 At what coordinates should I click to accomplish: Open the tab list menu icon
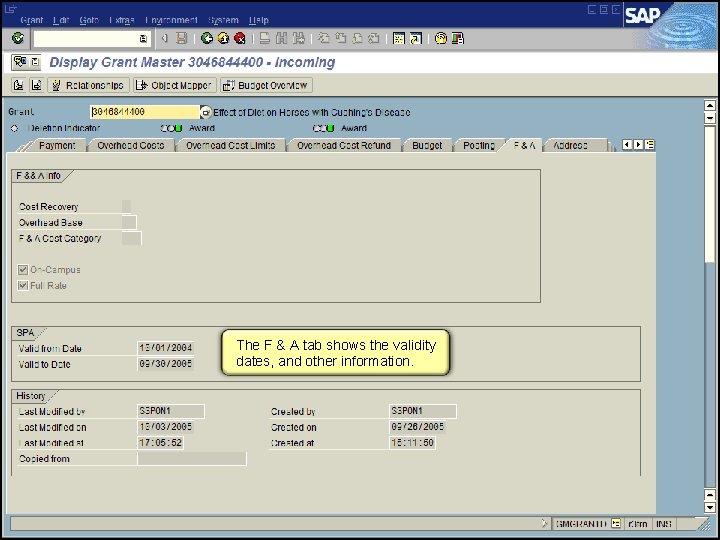(649, 145)
